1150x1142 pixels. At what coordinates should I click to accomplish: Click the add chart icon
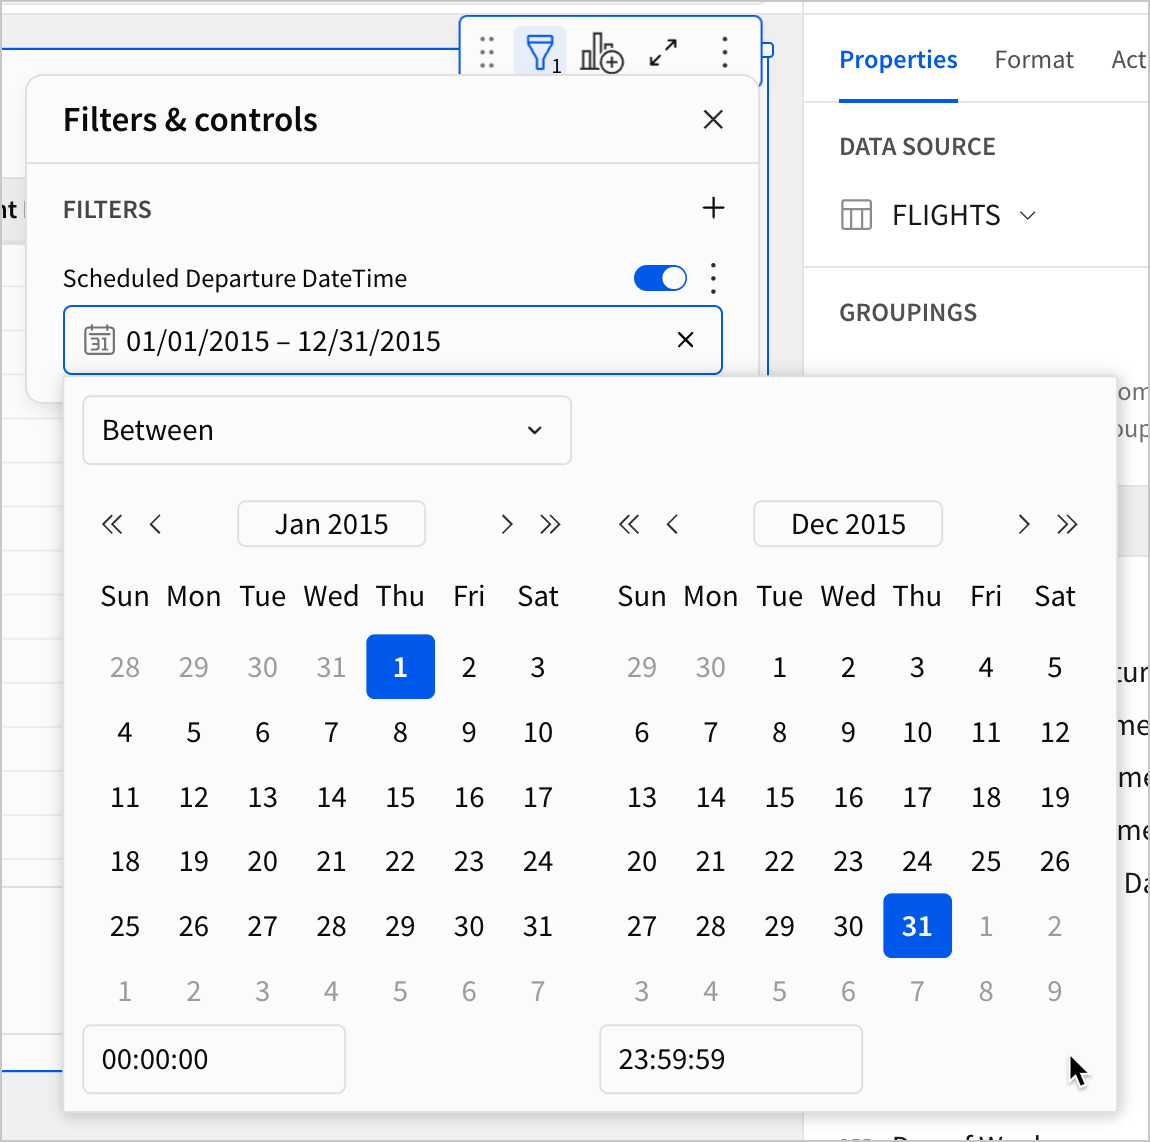(x=601, y=52)
